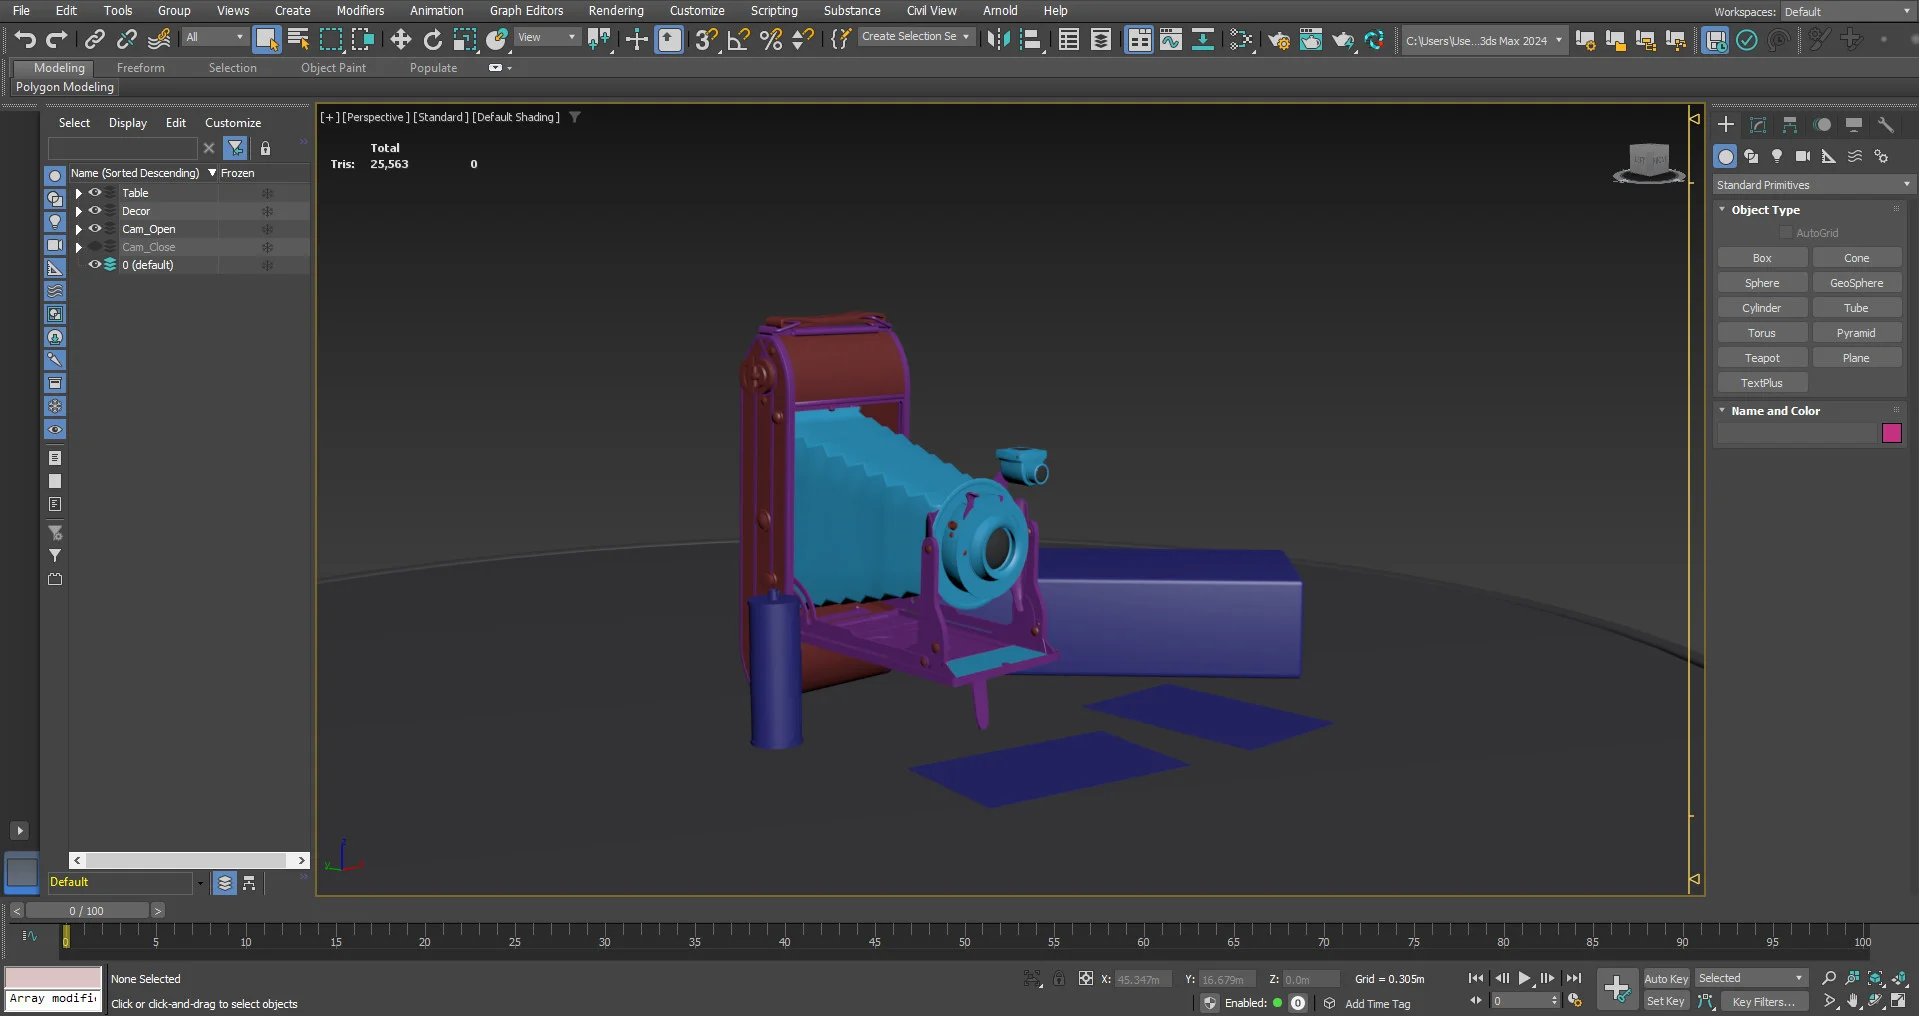
Task: Open the Standard Primitives dropdown
Action: (x=1813, y=185)
